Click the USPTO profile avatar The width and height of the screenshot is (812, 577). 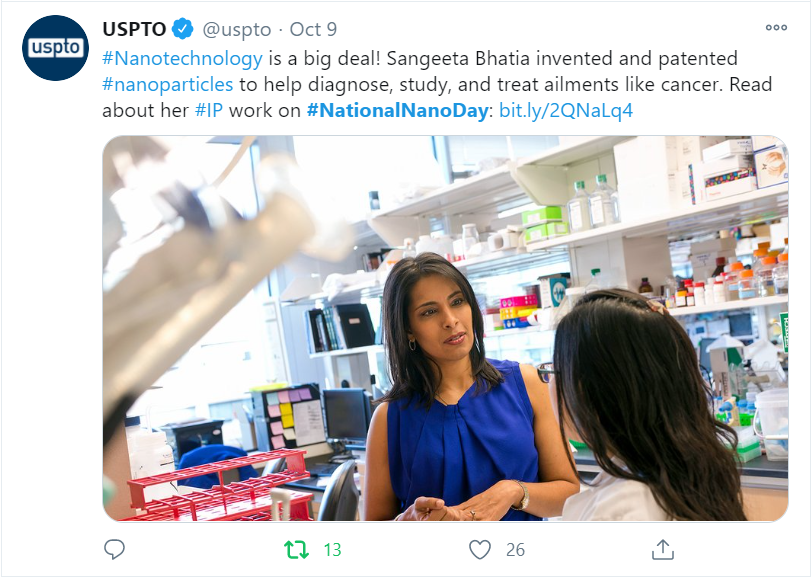click(55, 48)
